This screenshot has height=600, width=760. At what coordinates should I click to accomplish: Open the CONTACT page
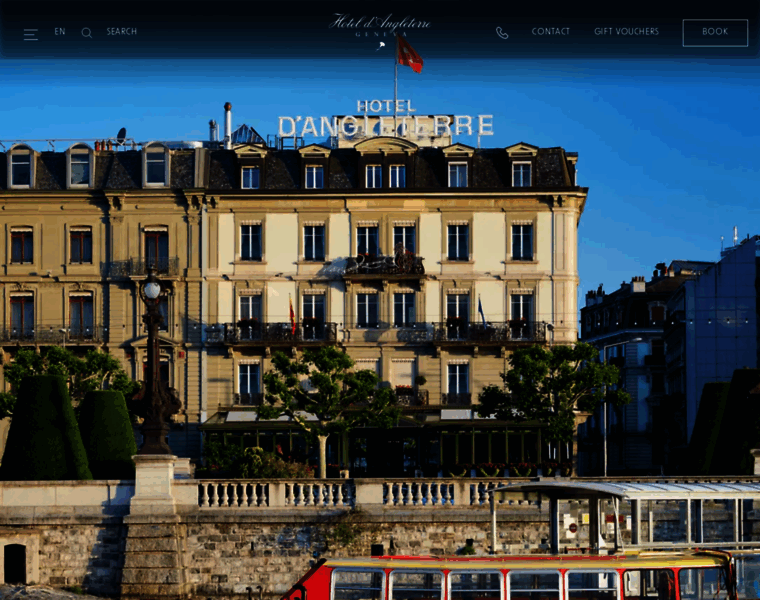click(x=551, y=32)
